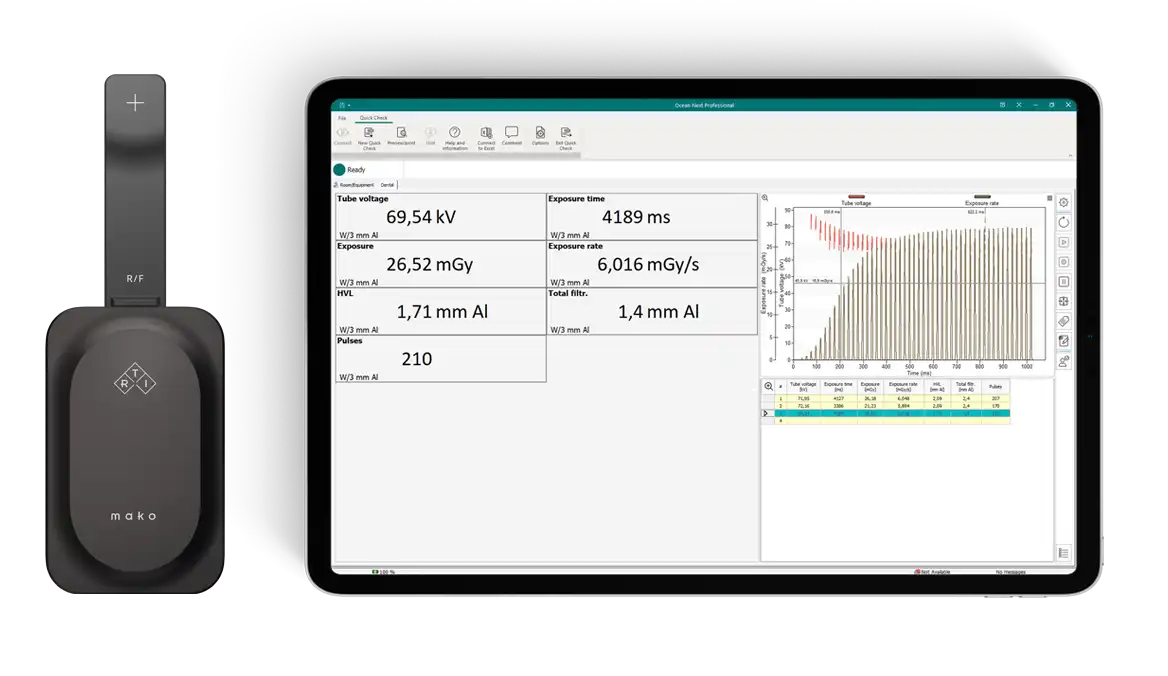Click the tag icon in right sidebar
Image resolution: width=1168 pixels, height=676 pixels.
tap(1064, 321)
